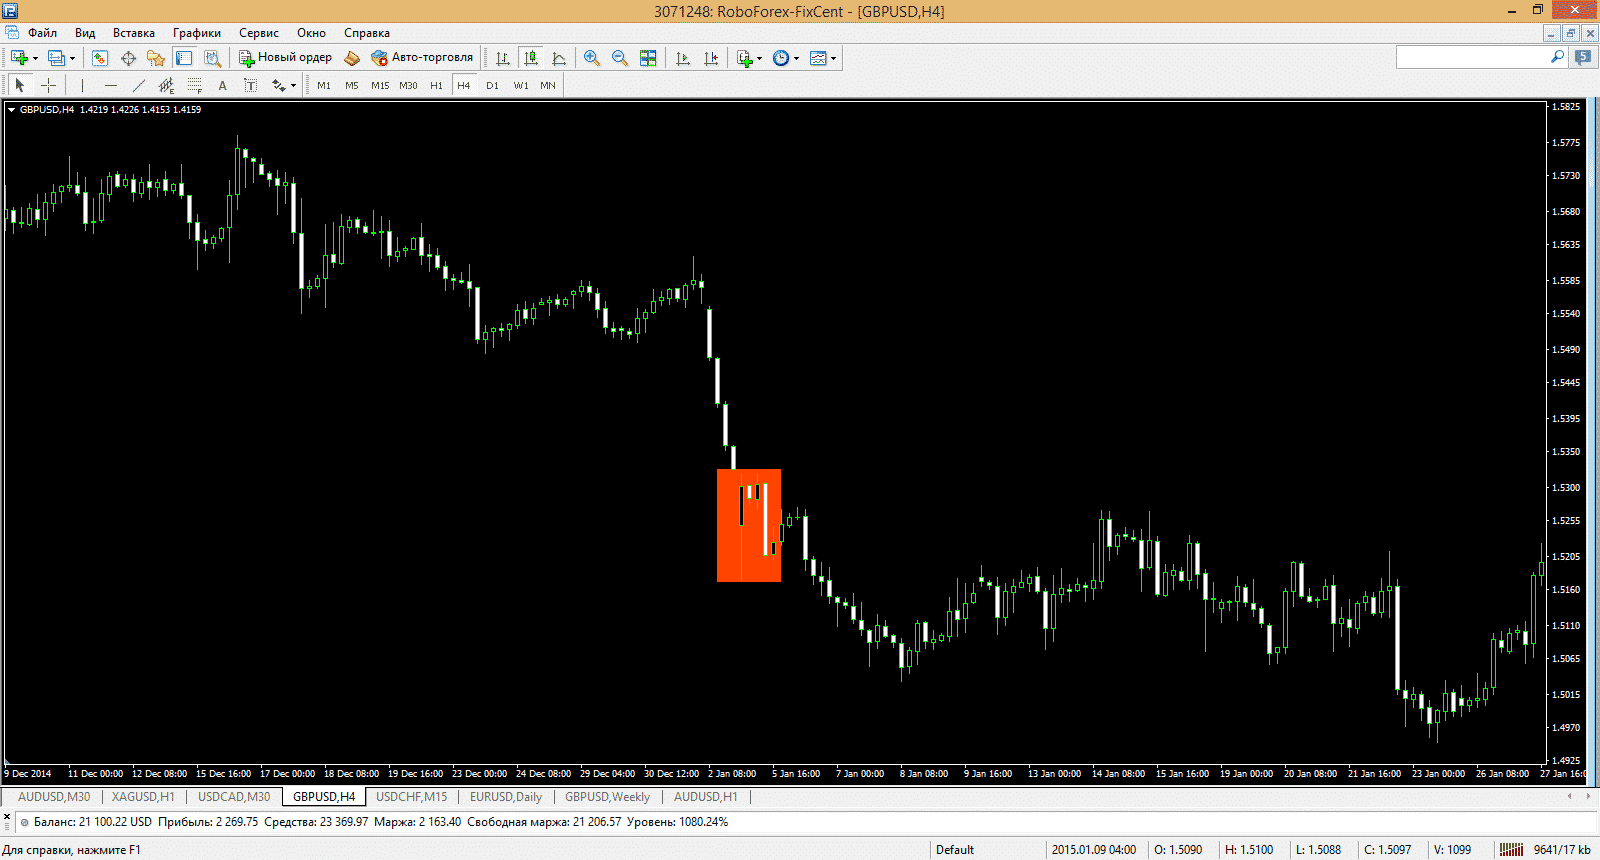The width and height of the screenshot is (1600, 860).
Task: Select the Crosshair tool
Action: 48,85
